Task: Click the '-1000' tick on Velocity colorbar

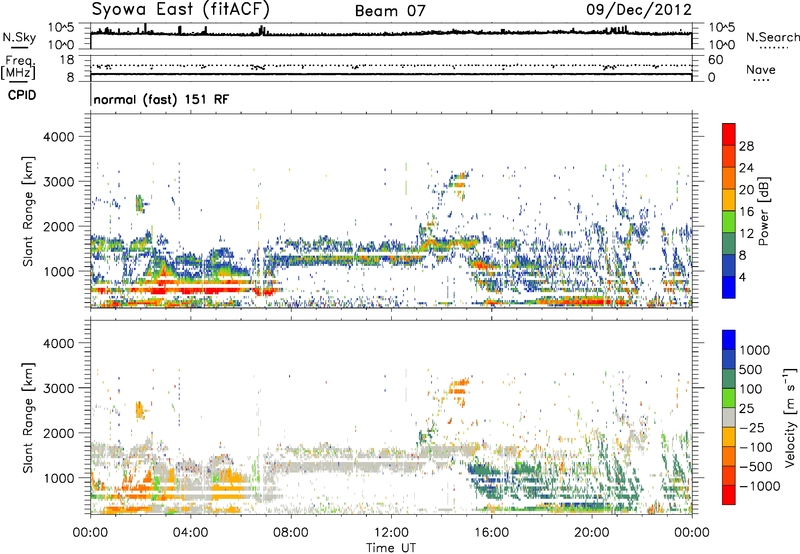Action: pyautogui.click(x=759, y=486)
